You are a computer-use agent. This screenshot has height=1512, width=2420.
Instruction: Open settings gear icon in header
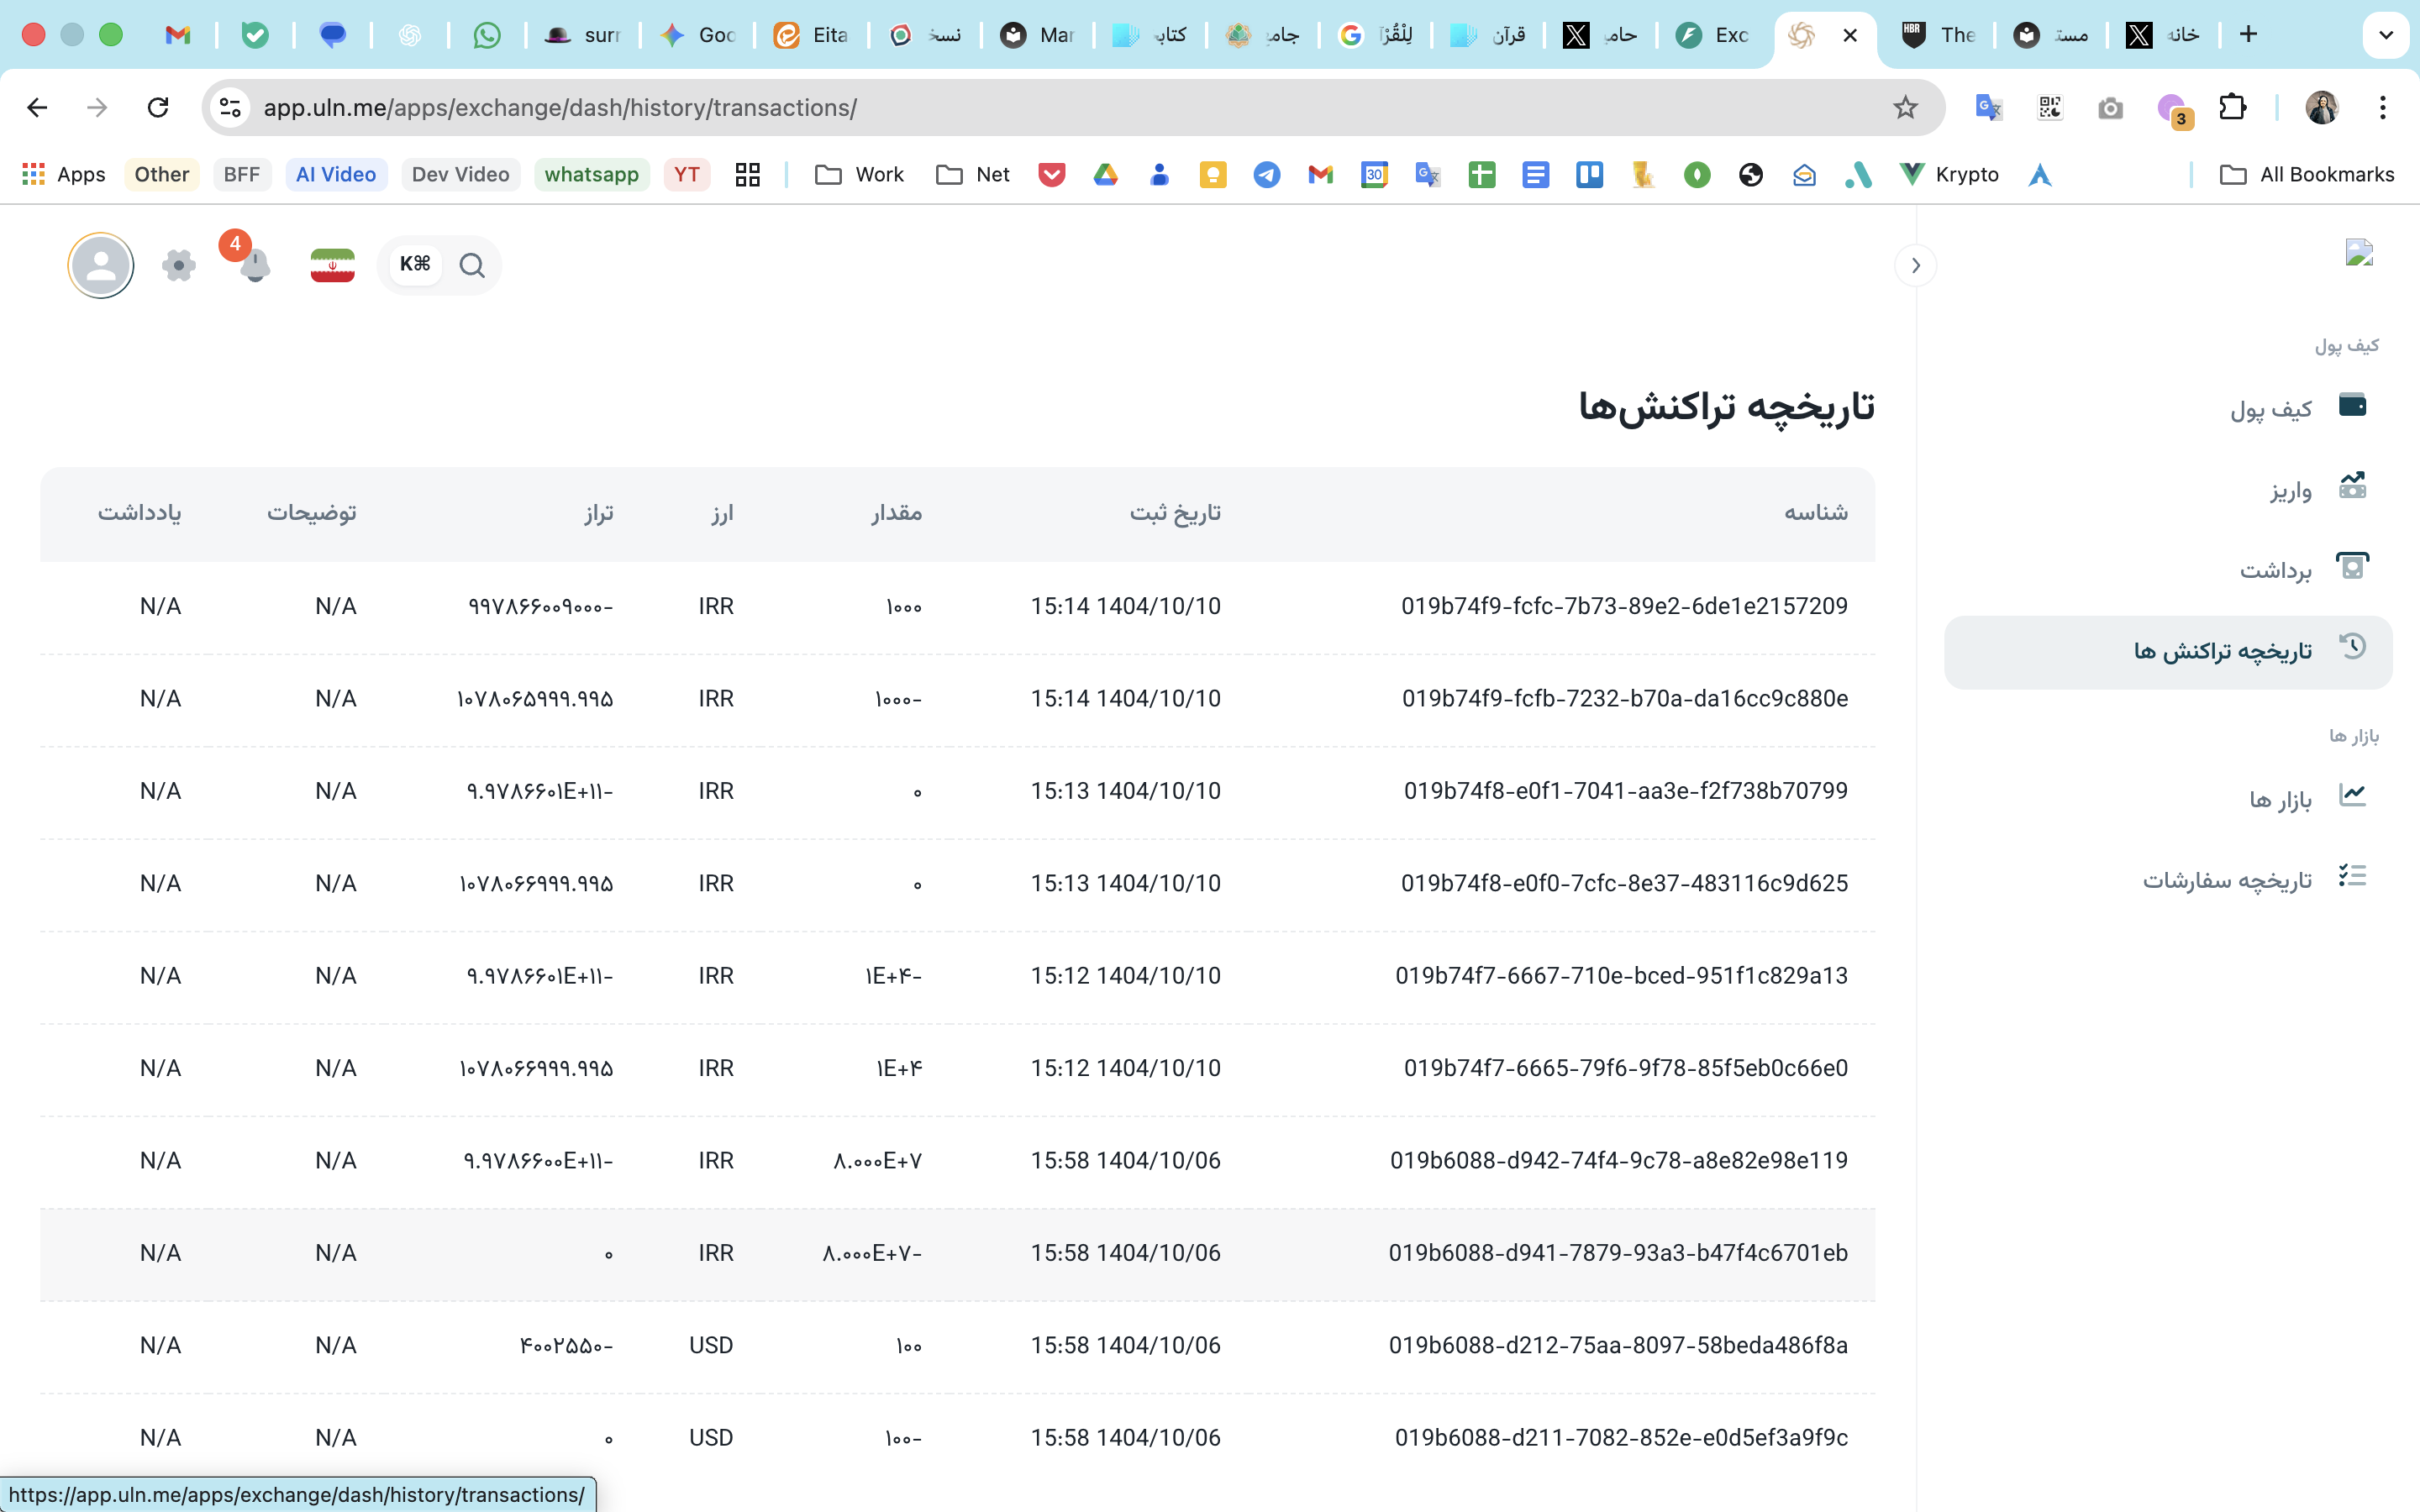tap(179, 265)
